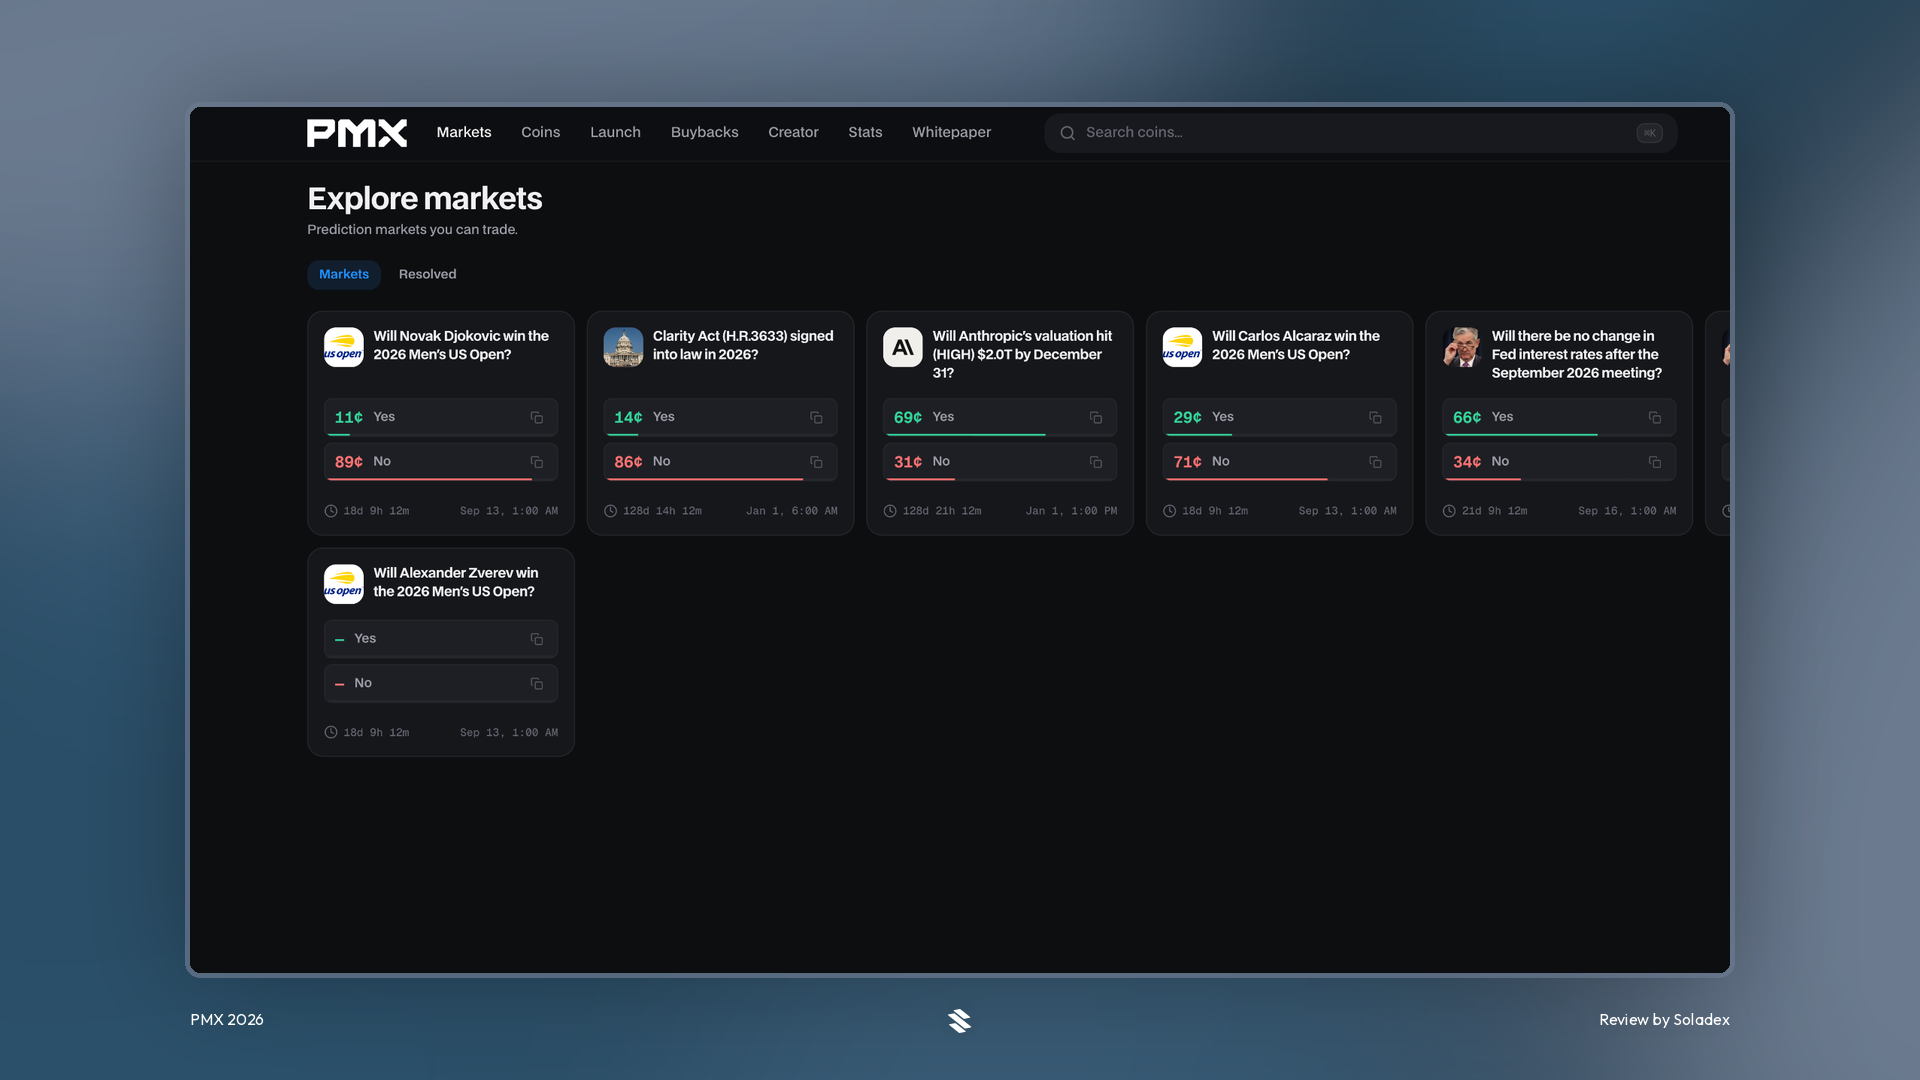Open the Anthropic valuation market title
The width and height of the screenshot is (1920, 1080).
coord(1022,354)
